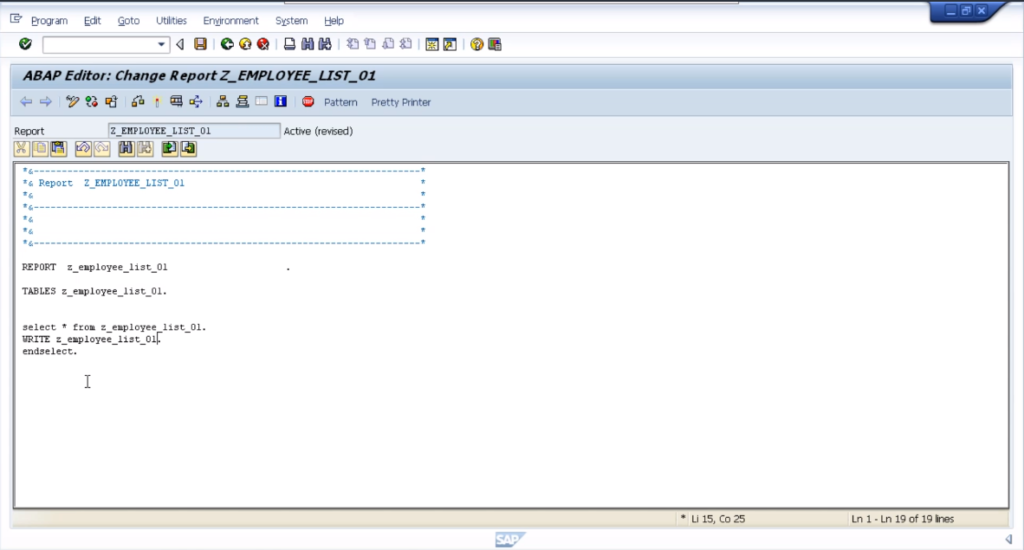
Task: Open the Customize Local Layout icon
Action: pyautogui.click(x=495, y=44)
